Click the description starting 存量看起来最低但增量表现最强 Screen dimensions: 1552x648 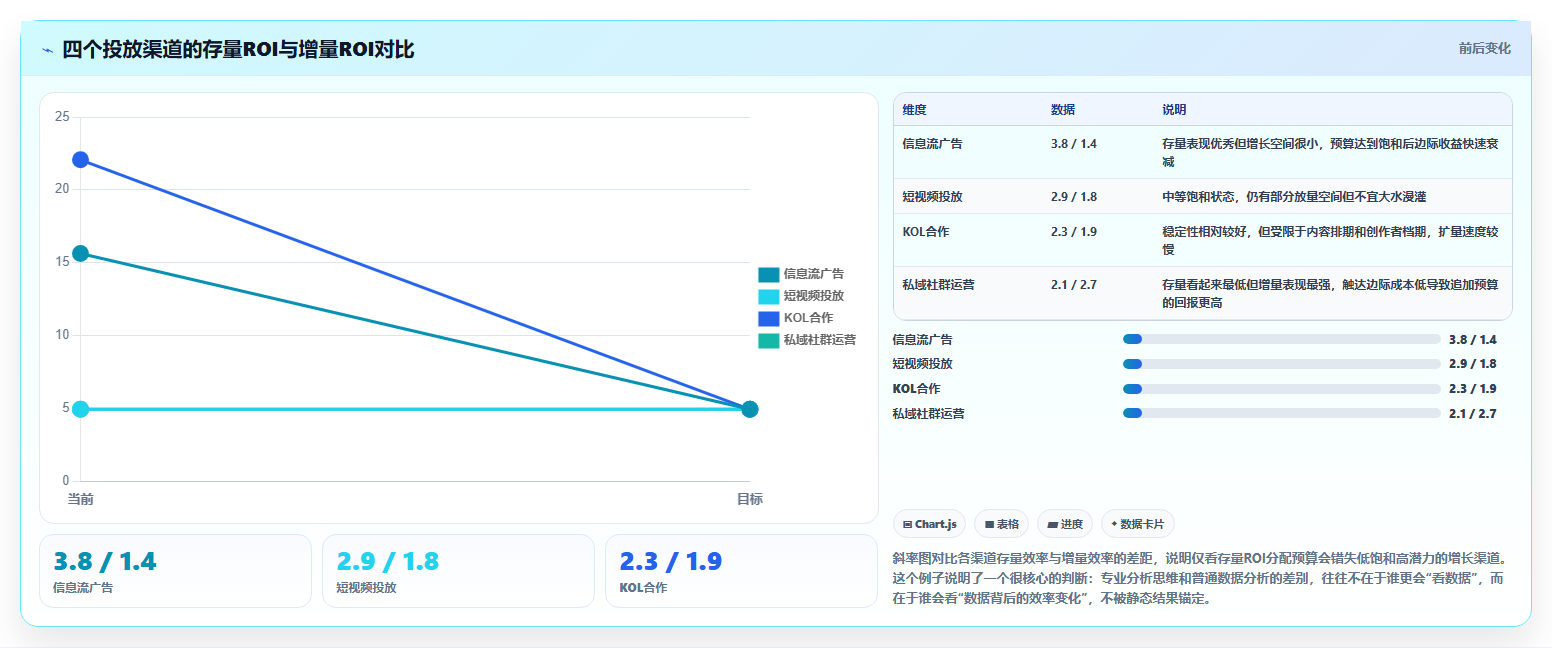[x=1330, y=293]
